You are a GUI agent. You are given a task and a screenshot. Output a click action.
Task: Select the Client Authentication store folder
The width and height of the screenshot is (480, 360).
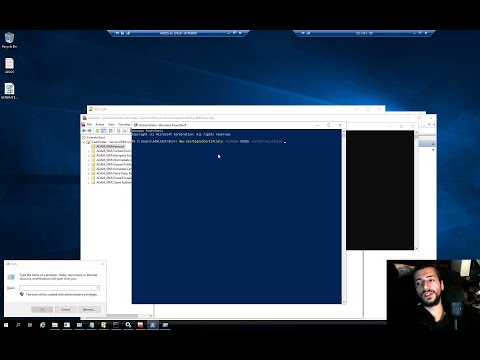pos(111,182)
